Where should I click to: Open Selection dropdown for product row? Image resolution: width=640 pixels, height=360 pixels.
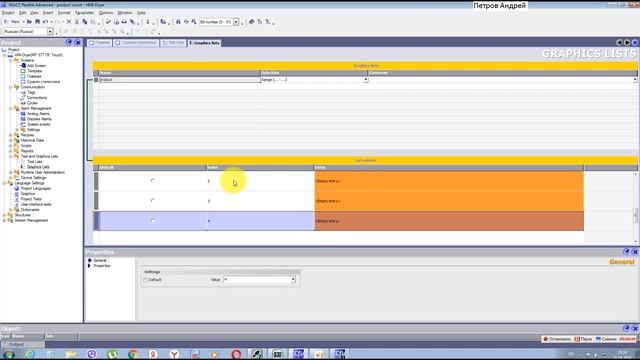pyautogui.click(x=366, y=80)
